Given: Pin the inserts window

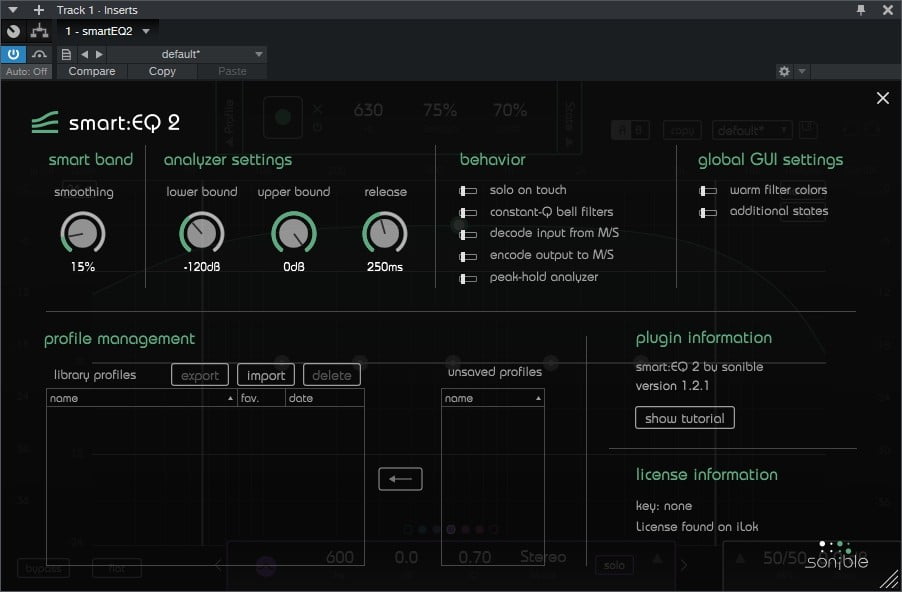Looking at the screenshot, I should [x=861, y=10].
